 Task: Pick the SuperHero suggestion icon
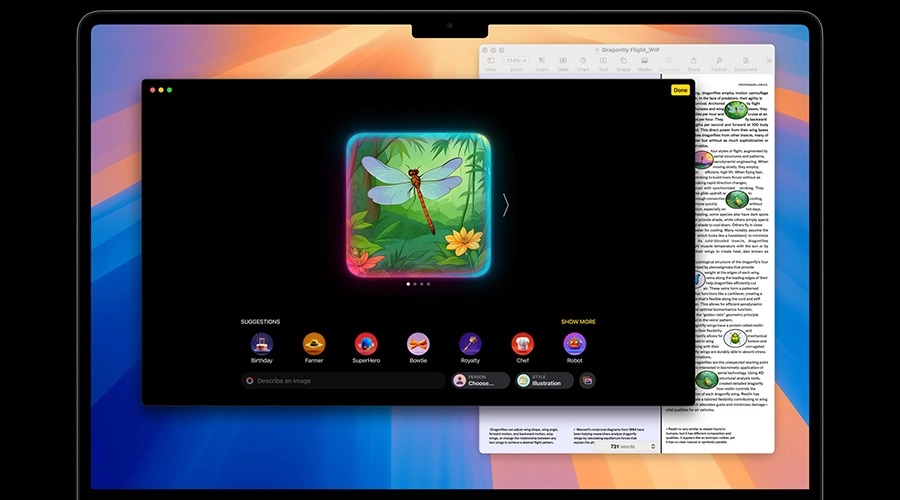pos(366,344)
